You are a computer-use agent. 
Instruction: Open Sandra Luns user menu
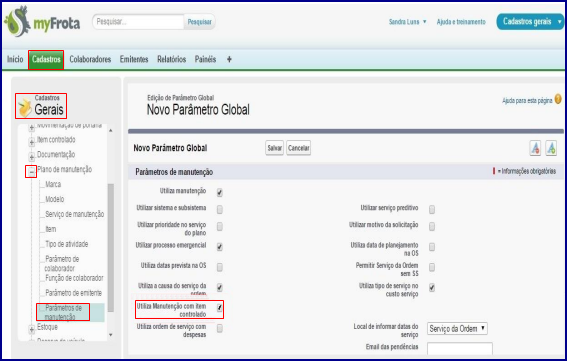[x=408, y=22]
